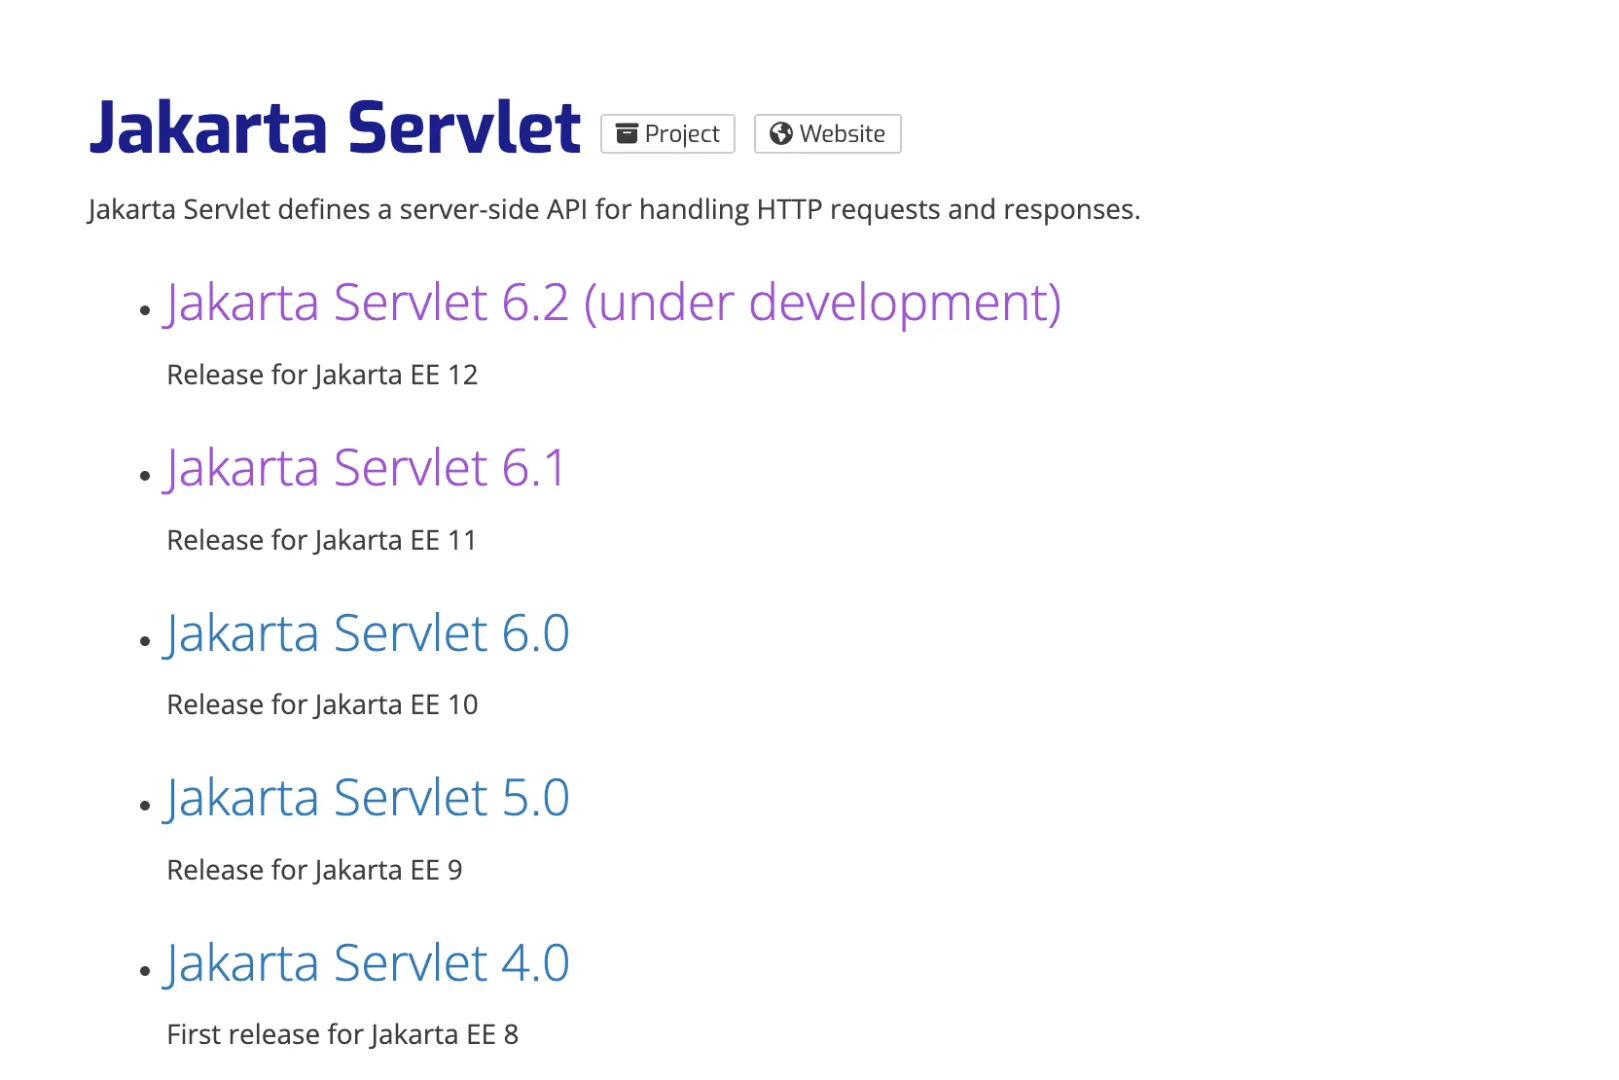
Task: Open Jakarta Servlet 6.1 release page
Action: click(366, 467)
